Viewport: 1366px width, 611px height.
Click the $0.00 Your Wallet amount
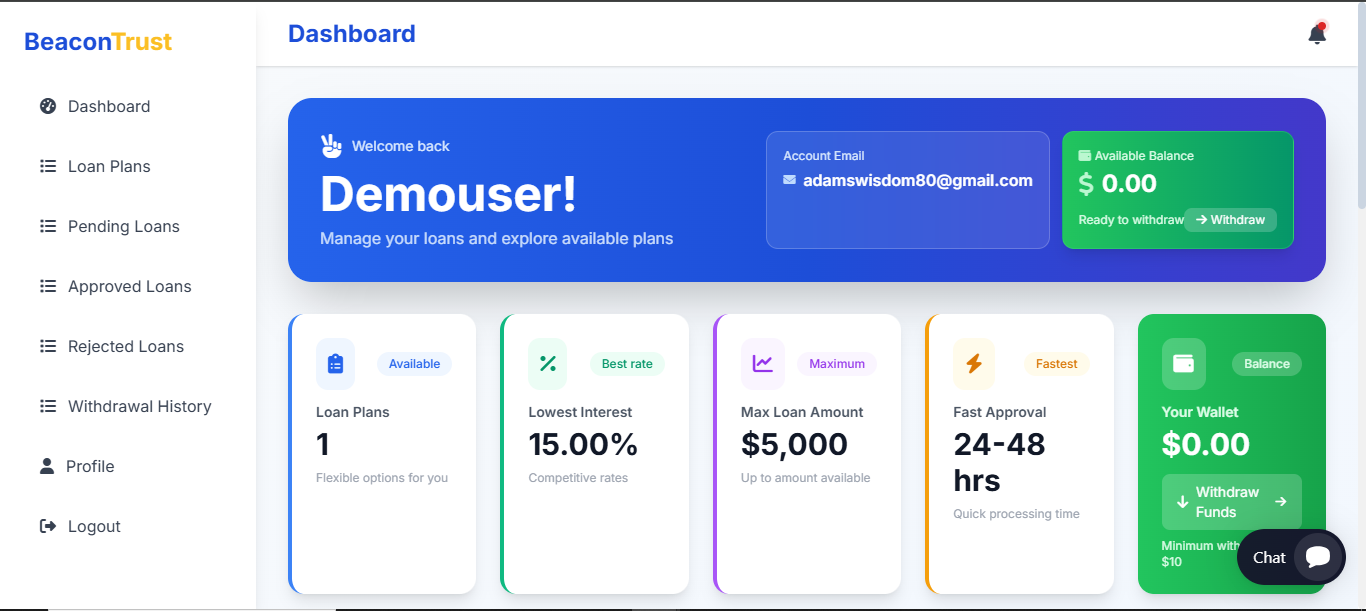[1206, 444]
